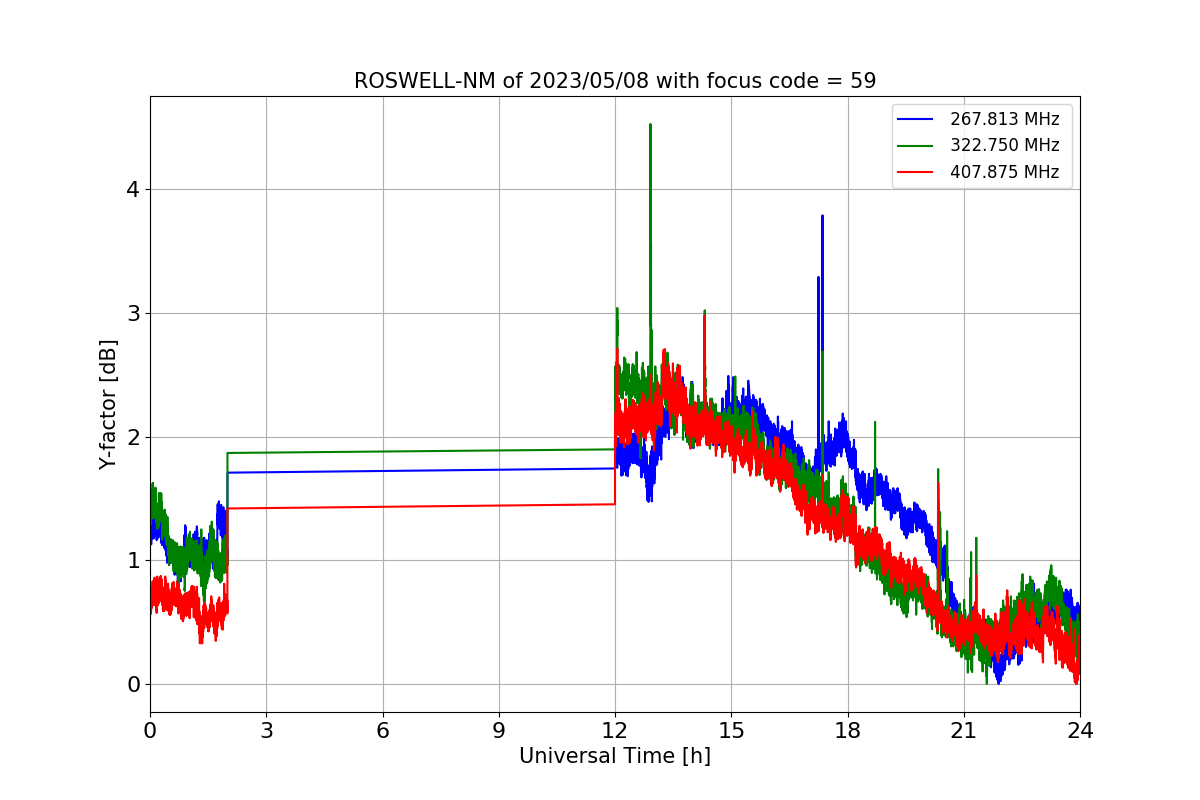This screenshot has width=1200, height=800.
Task: Click the flat blue line segment between 2 and 12 h
Action: coord(421,470)
